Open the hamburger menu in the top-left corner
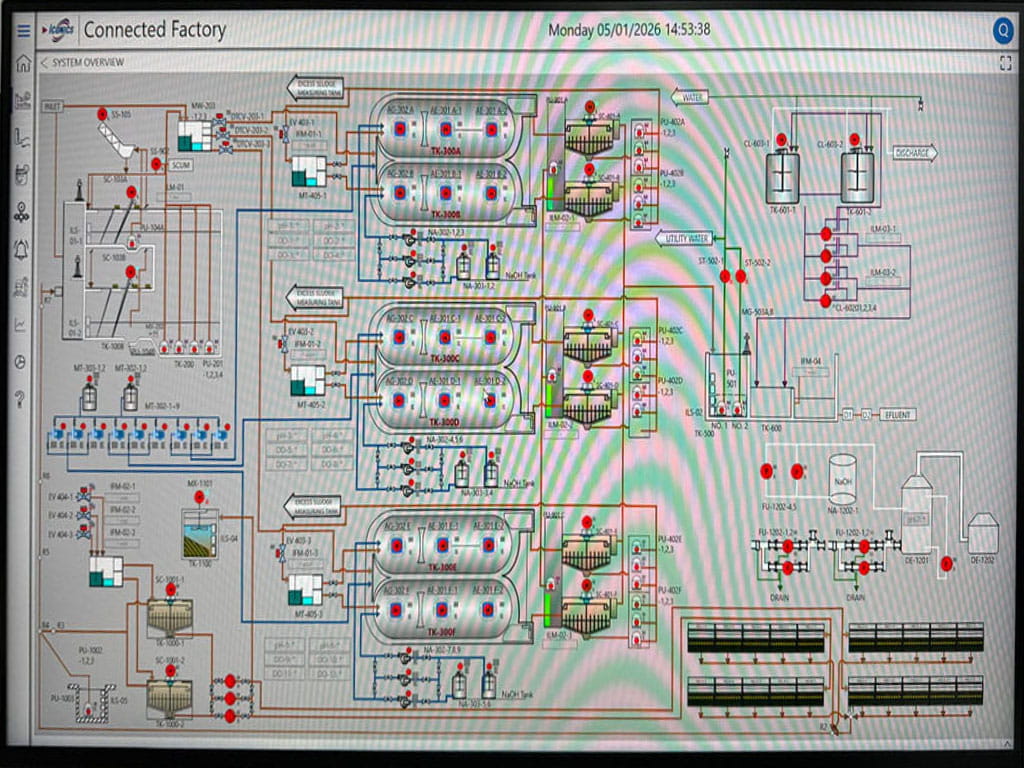This screenshot has width=1024, height=768. pyautogui.click(x=23, y=31)
